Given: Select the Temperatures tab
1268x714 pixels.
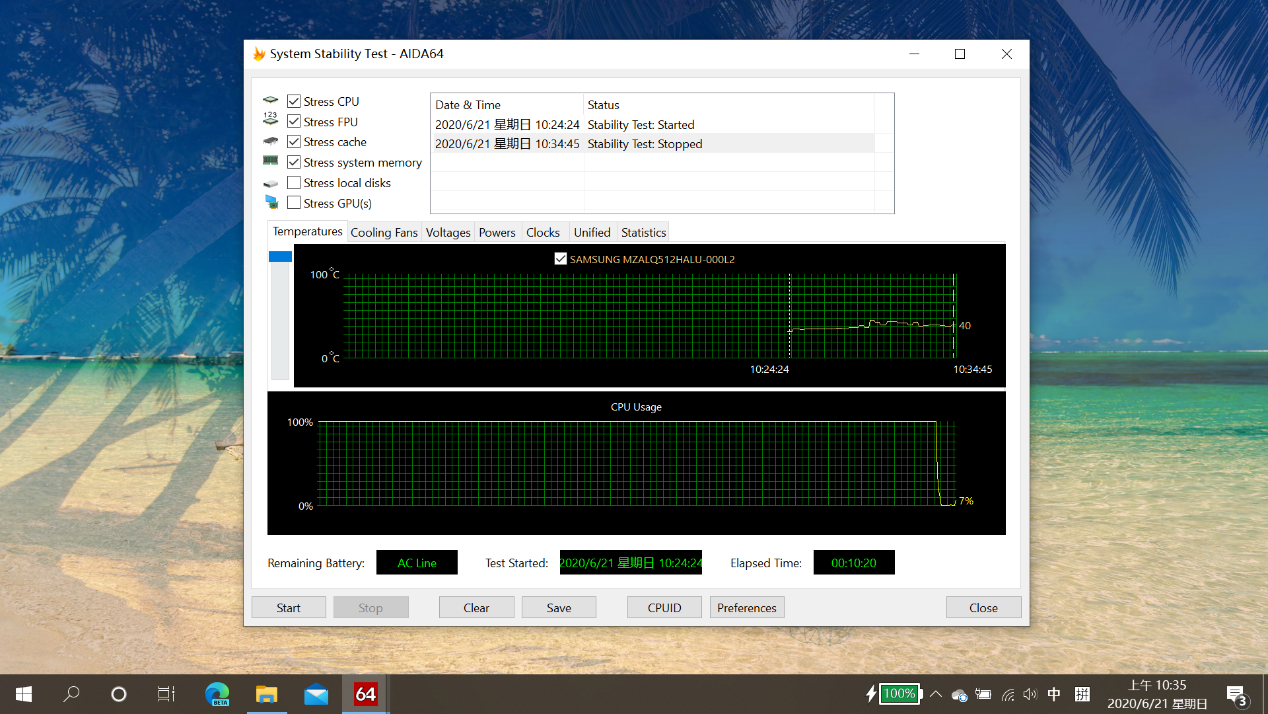Looking at the screenshot, I should tap(308, 231).
